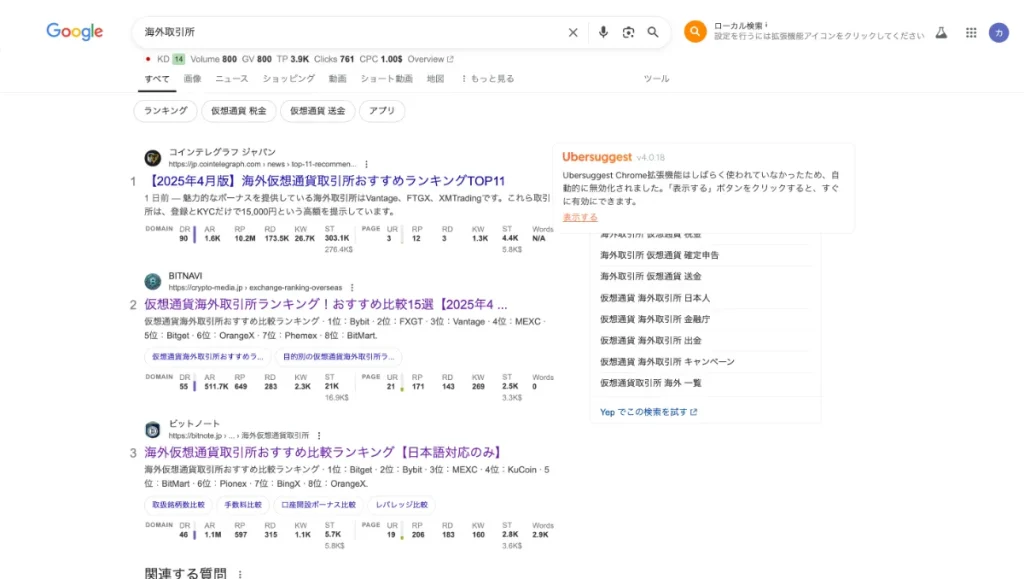1024x579 pixels.
Task: Switch to ショート動画 tab
Action: click(x=387, y=78)
